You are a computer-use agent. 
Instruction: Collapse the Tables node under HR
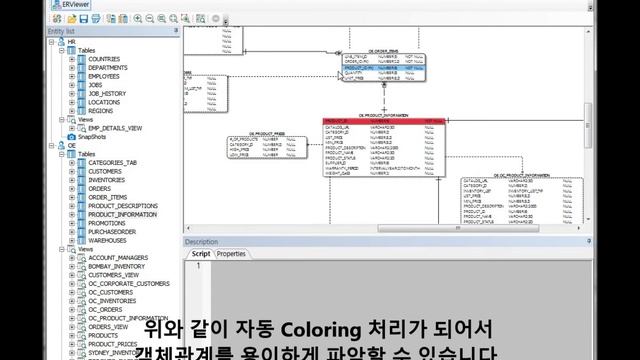(x=62, y=51)
